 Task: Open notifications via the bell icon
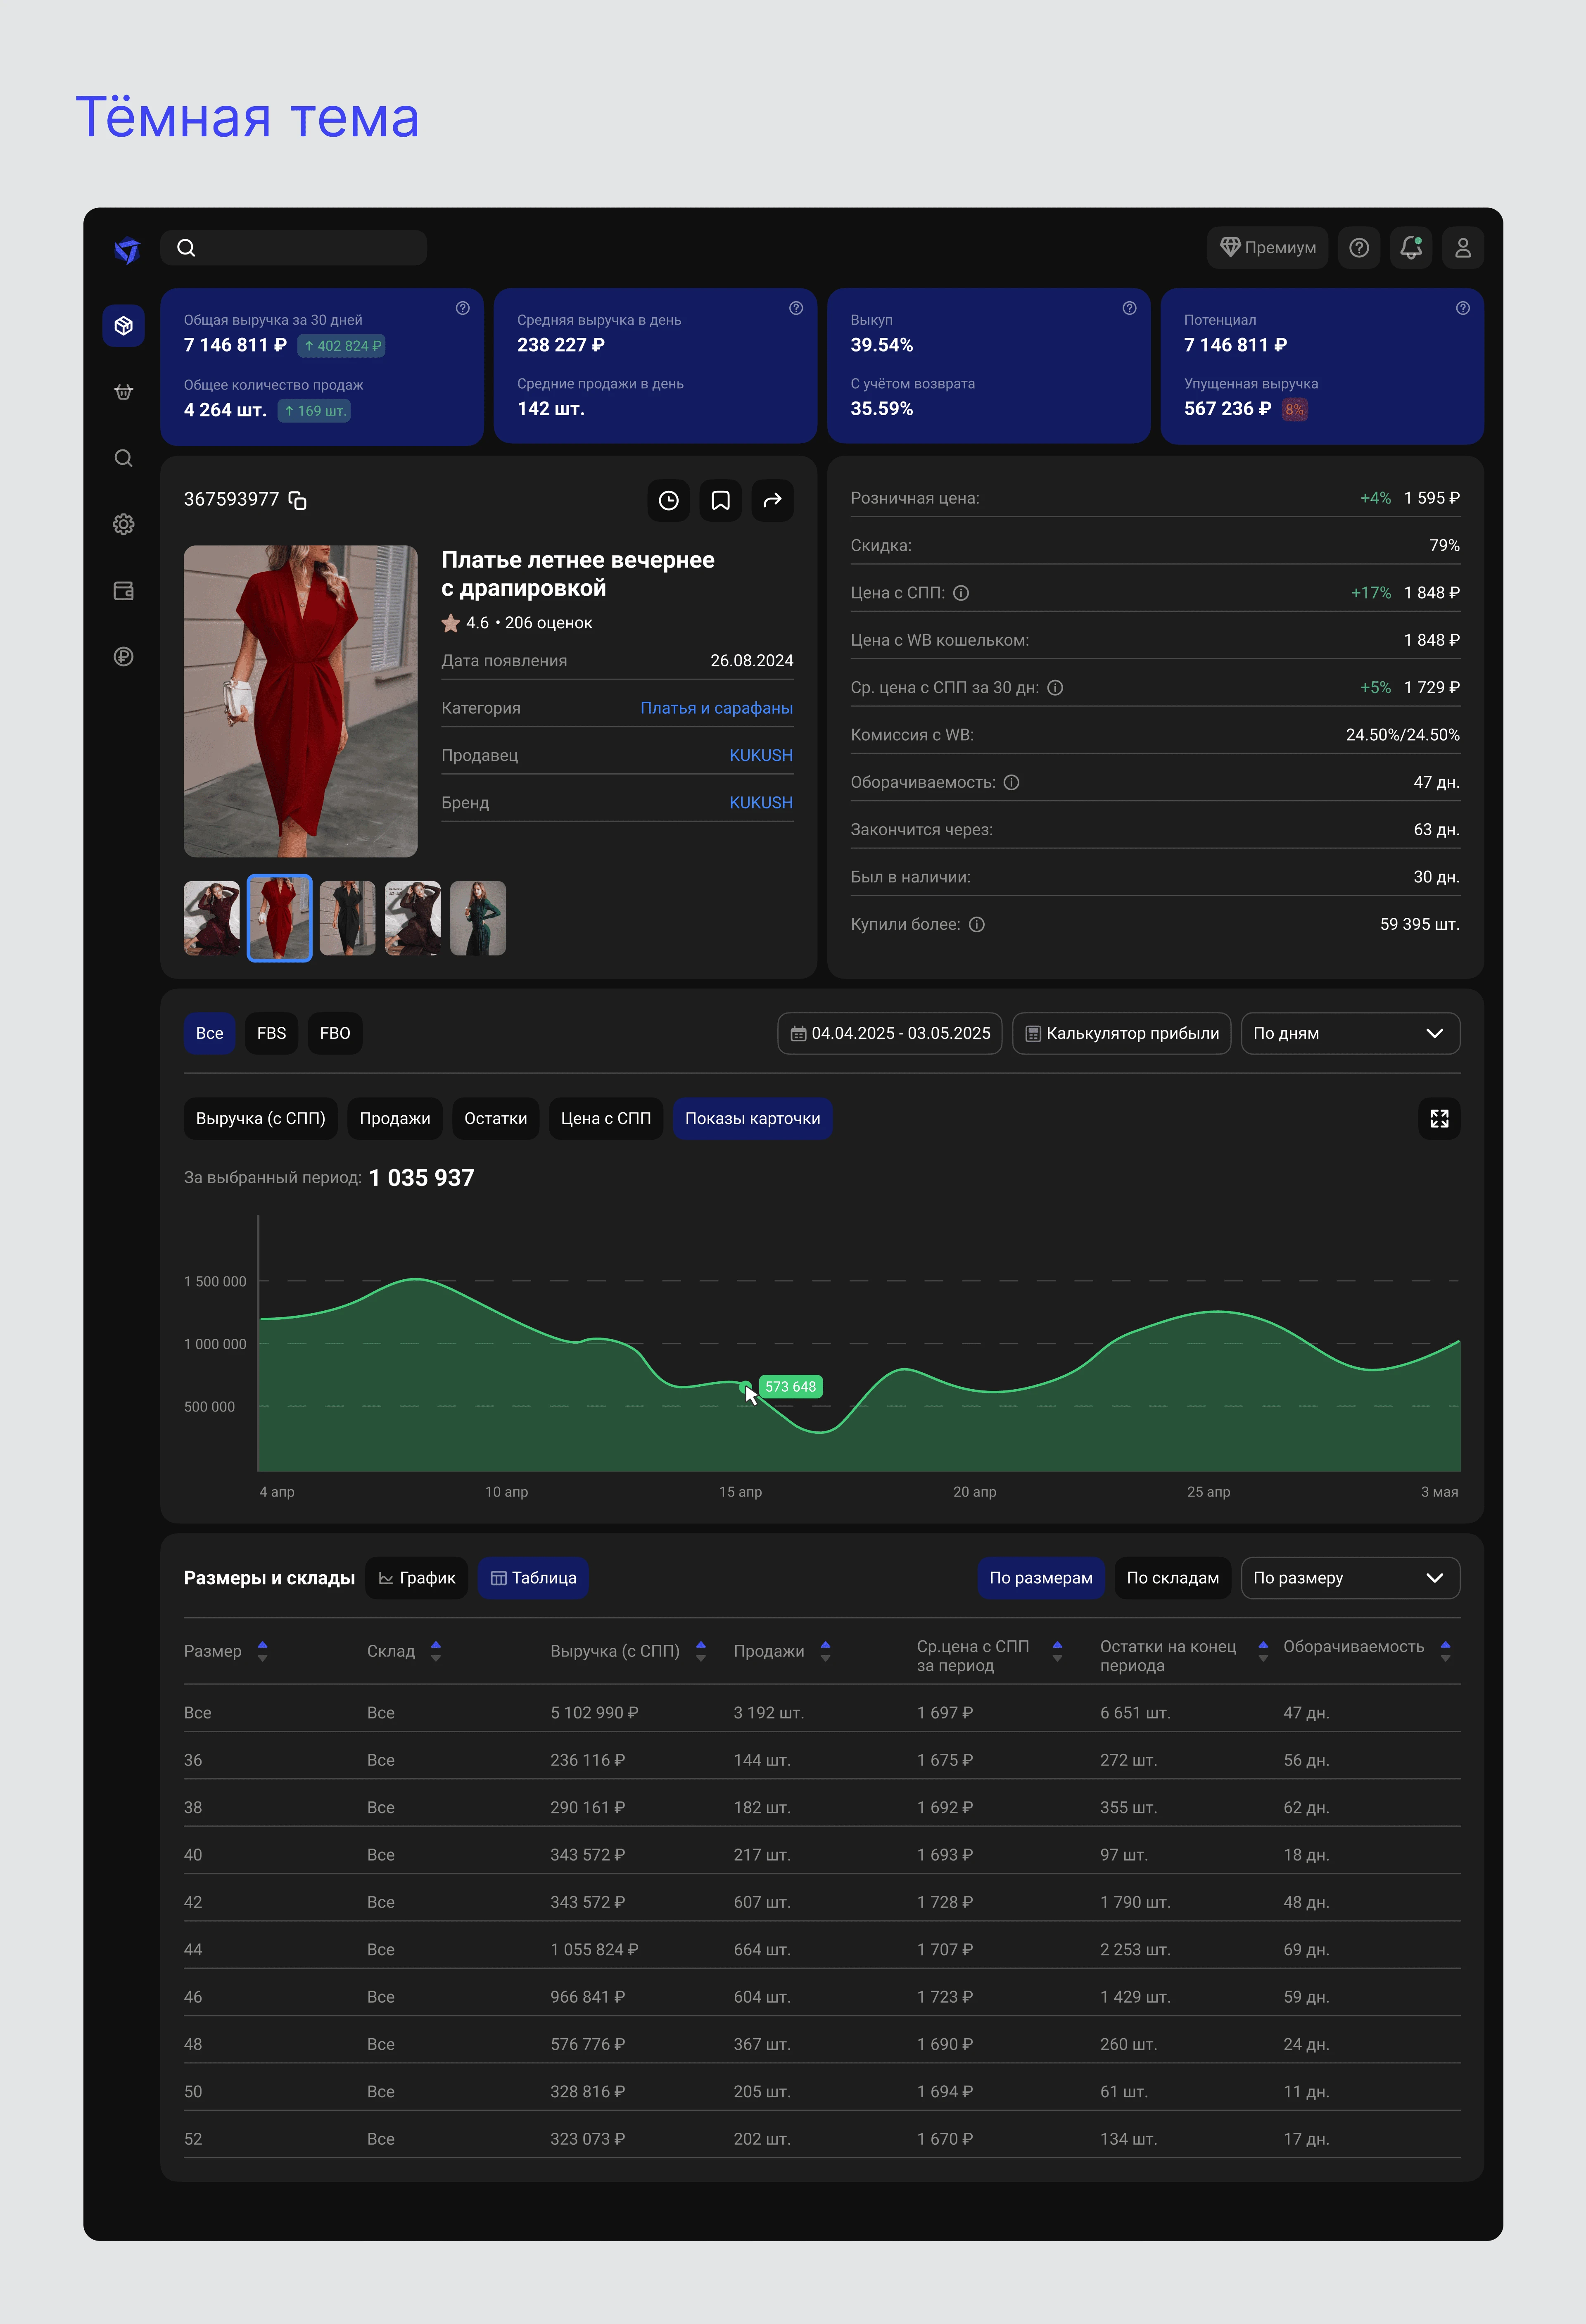coord(1411,247)
